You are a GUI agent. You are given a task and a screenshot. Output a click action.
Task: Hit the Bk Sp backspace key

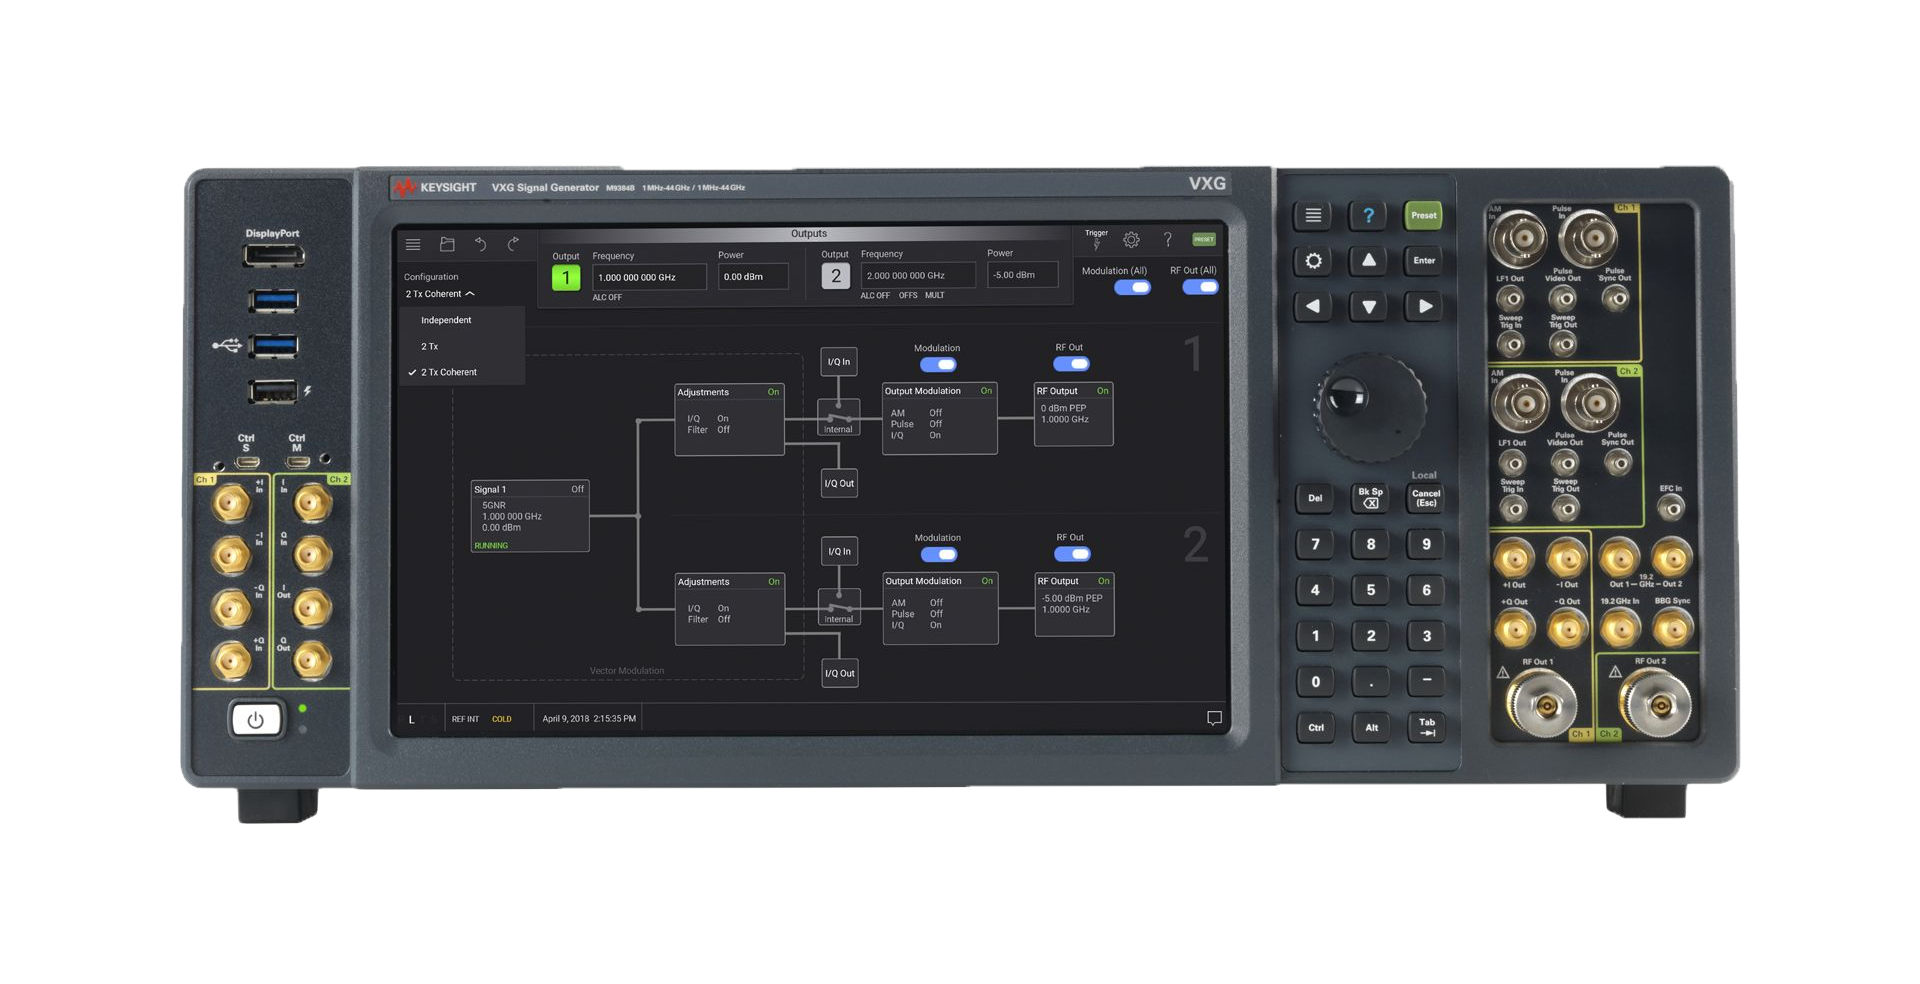point(1370,497)
